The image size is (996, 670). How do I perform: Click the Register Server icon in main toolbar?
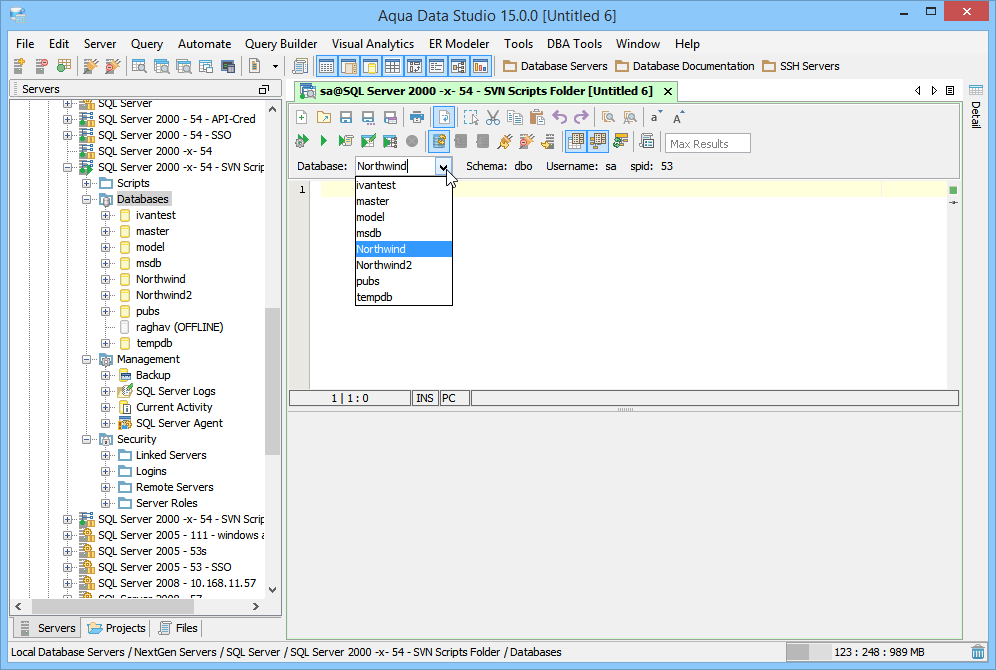pyautogui.click(x=19, y=66)
